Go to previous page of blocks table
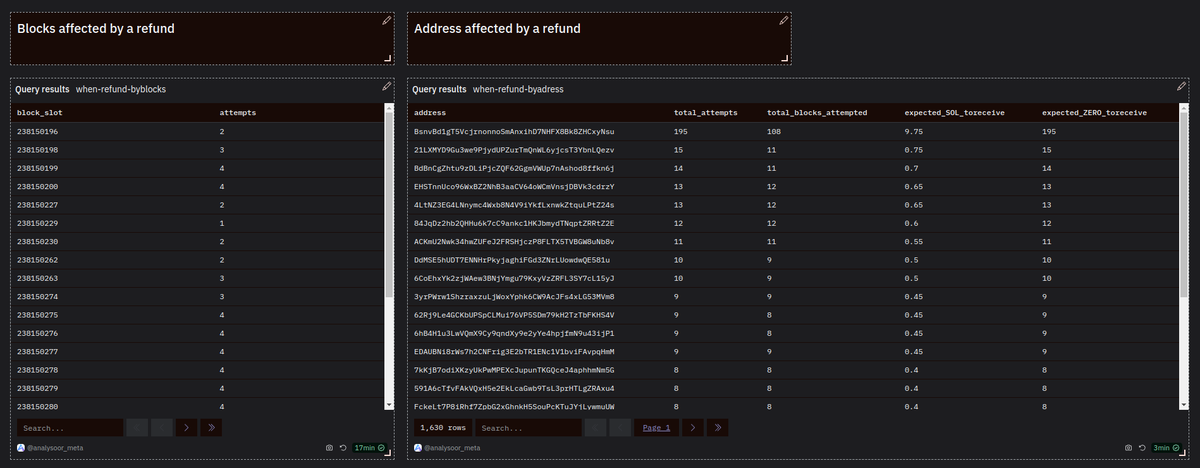 (x=162, y=428)
